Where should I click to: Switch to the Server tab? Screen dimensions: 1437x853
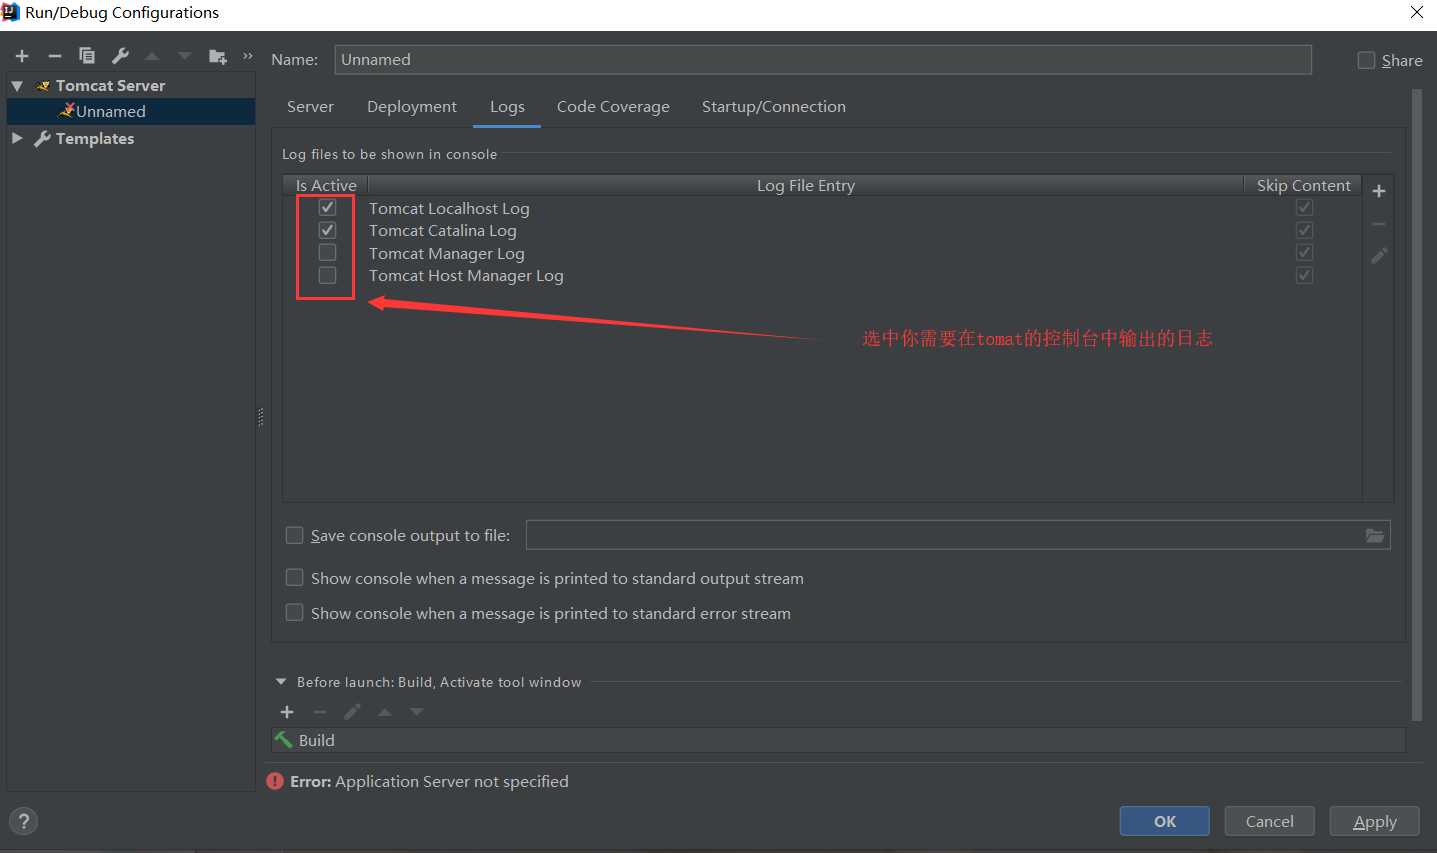click(310, 107)
